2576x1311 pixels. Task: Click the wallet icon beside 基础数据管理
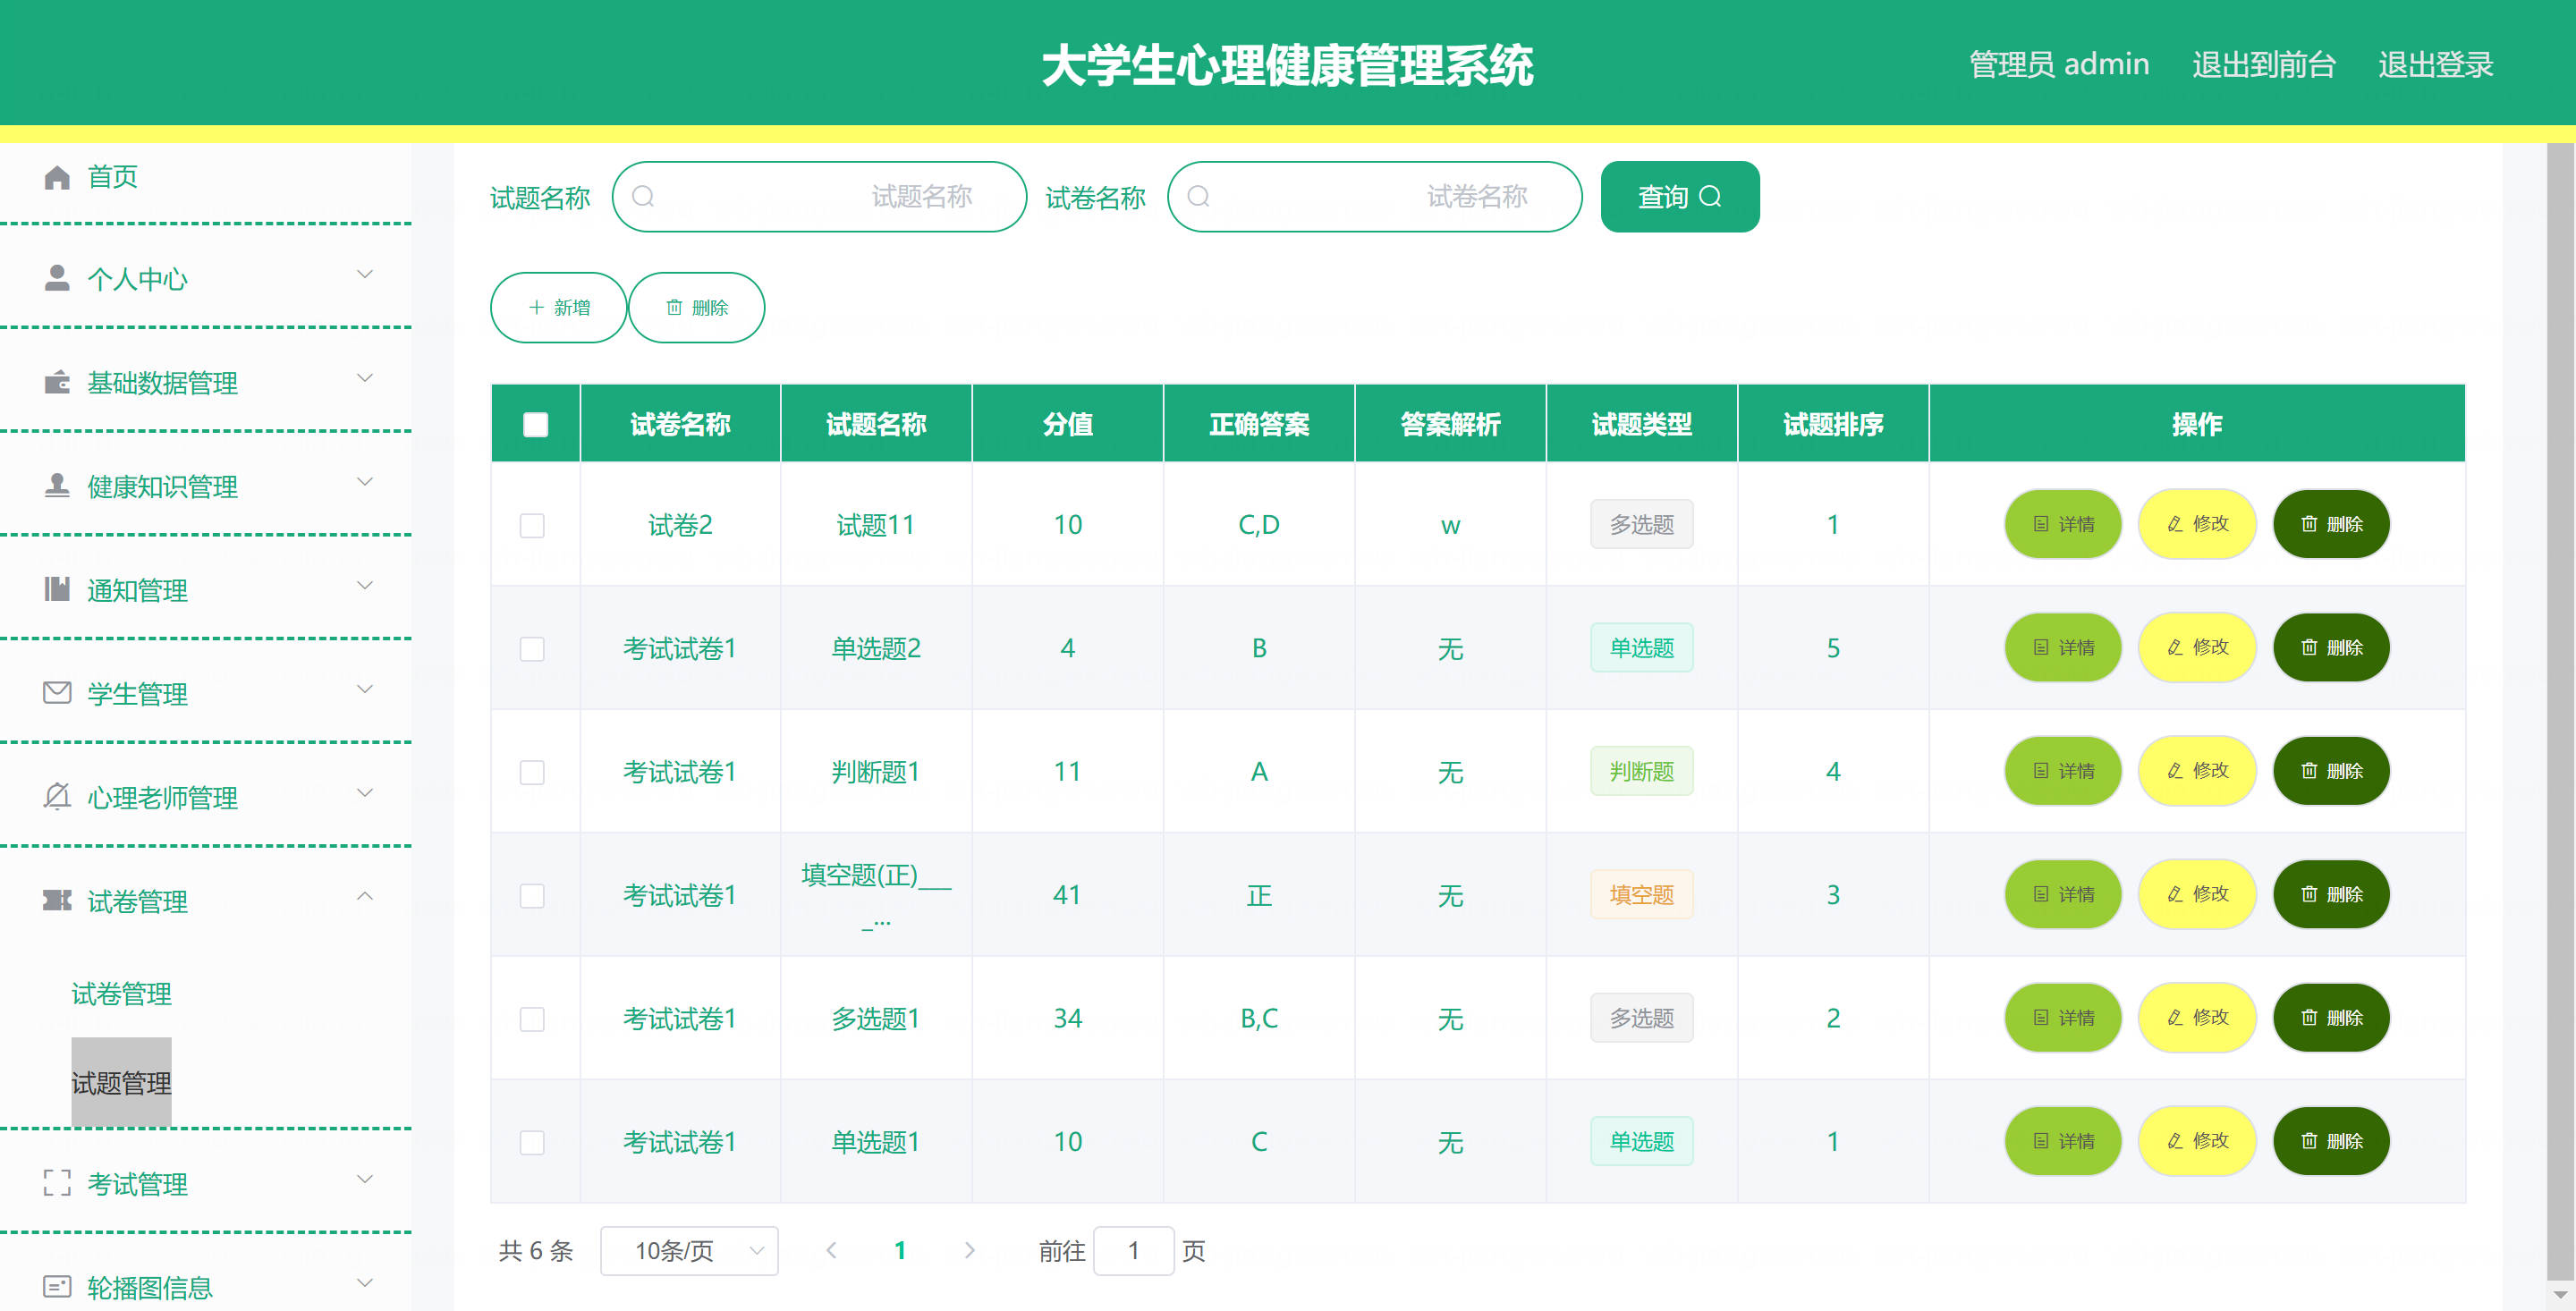[x=57, y=382]
